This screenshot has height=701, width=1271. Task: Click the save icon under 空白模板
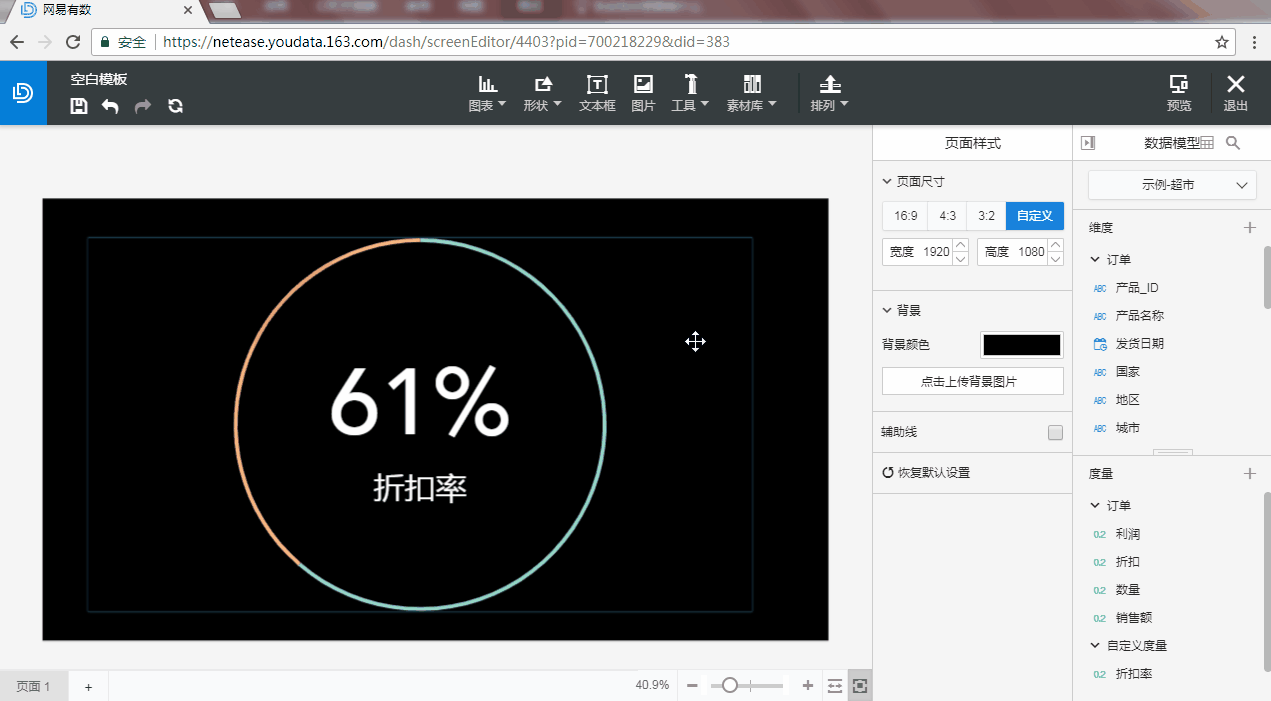79,106
